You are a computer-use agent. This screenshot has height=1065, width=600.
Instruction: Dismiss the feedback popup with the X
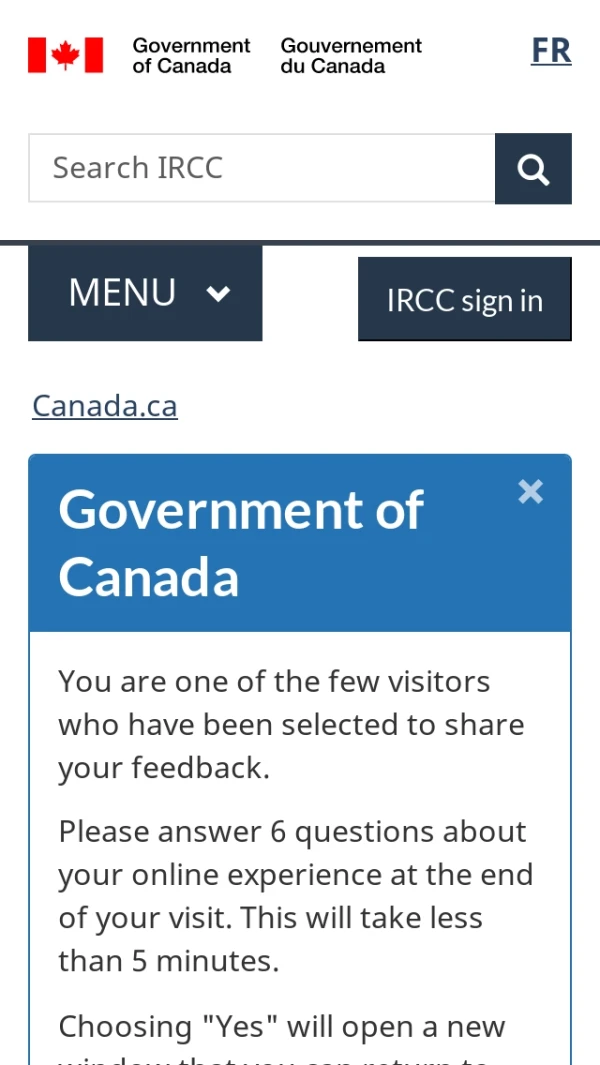[531, 491]
